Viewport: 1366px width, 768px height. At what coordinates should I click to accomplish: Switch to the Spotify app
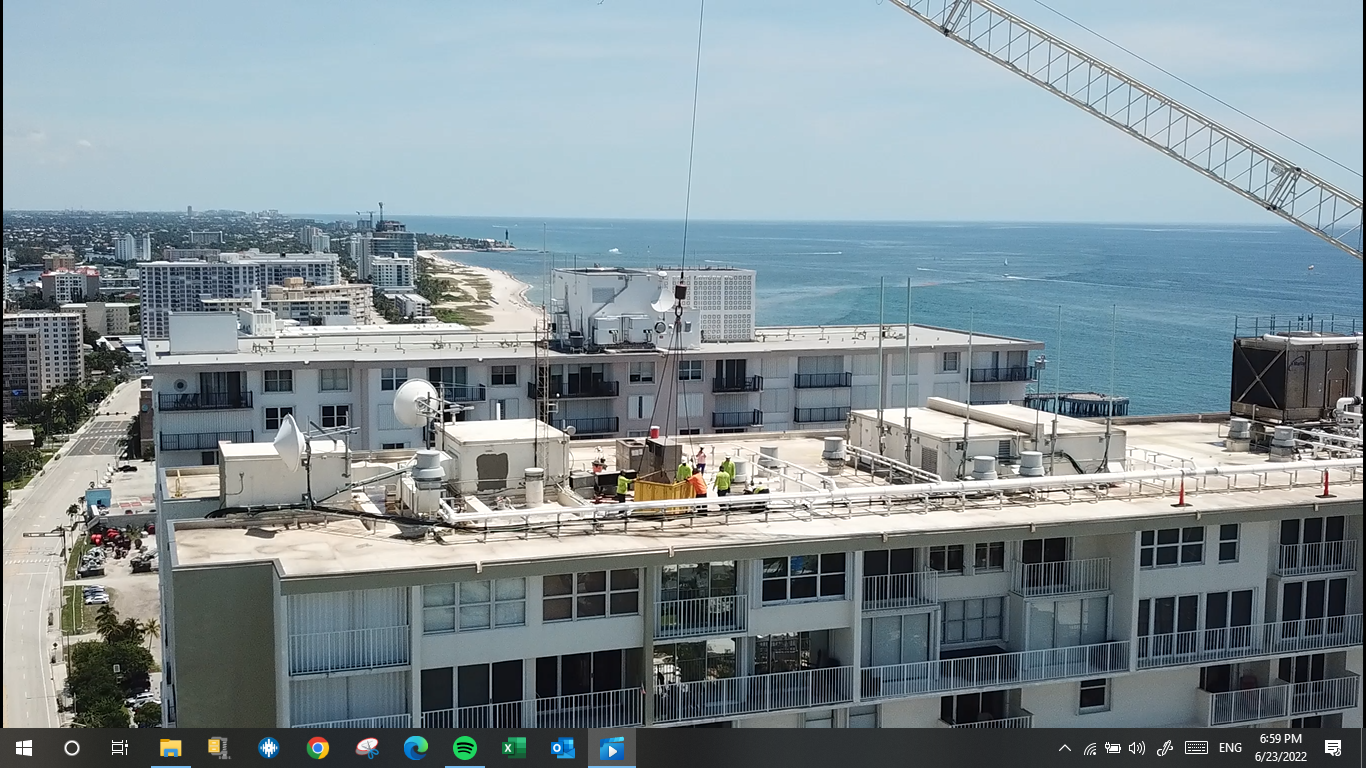point(465,748)
